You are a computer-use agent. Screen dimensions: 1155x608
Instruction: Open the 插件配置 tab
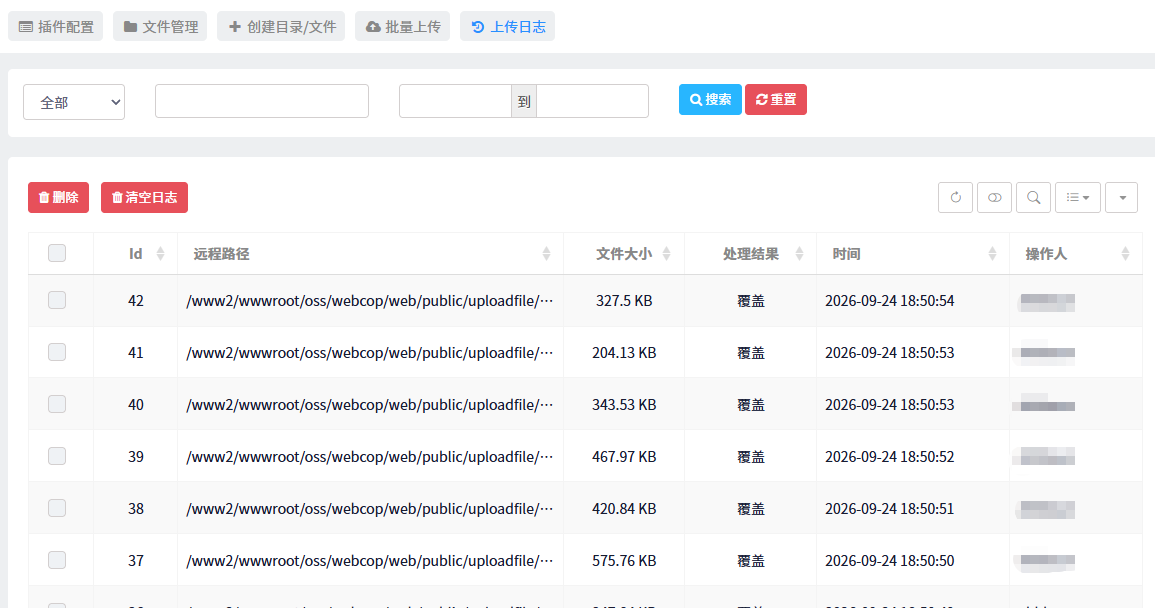[x=55, y=27]
